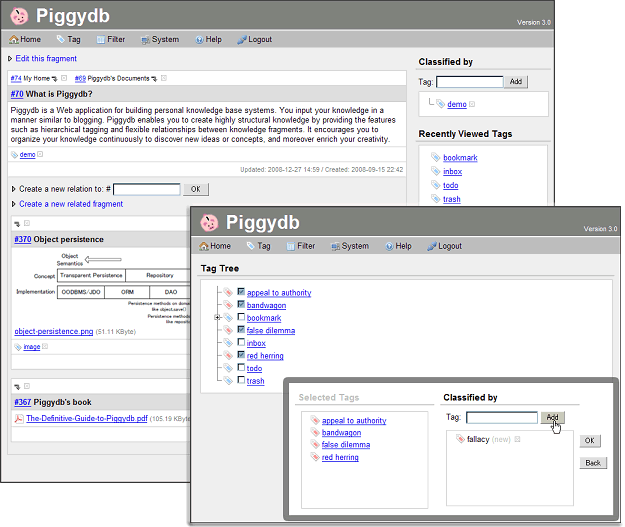Viewport: 625px width, 527px height.
Task: Click Logout in the Tag Tree window
Action: [x=444, y=246]
